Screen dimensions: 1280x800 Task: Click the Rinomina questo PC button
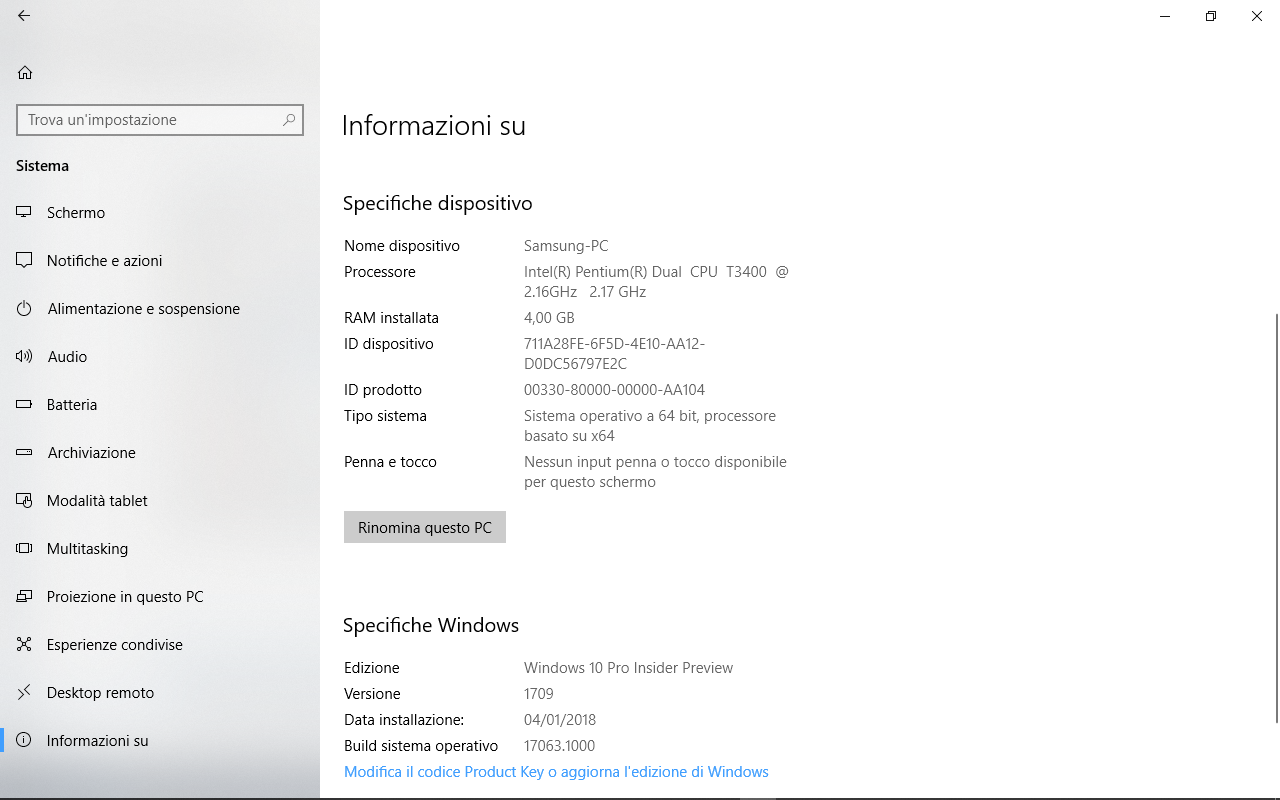tap(425, 527)
